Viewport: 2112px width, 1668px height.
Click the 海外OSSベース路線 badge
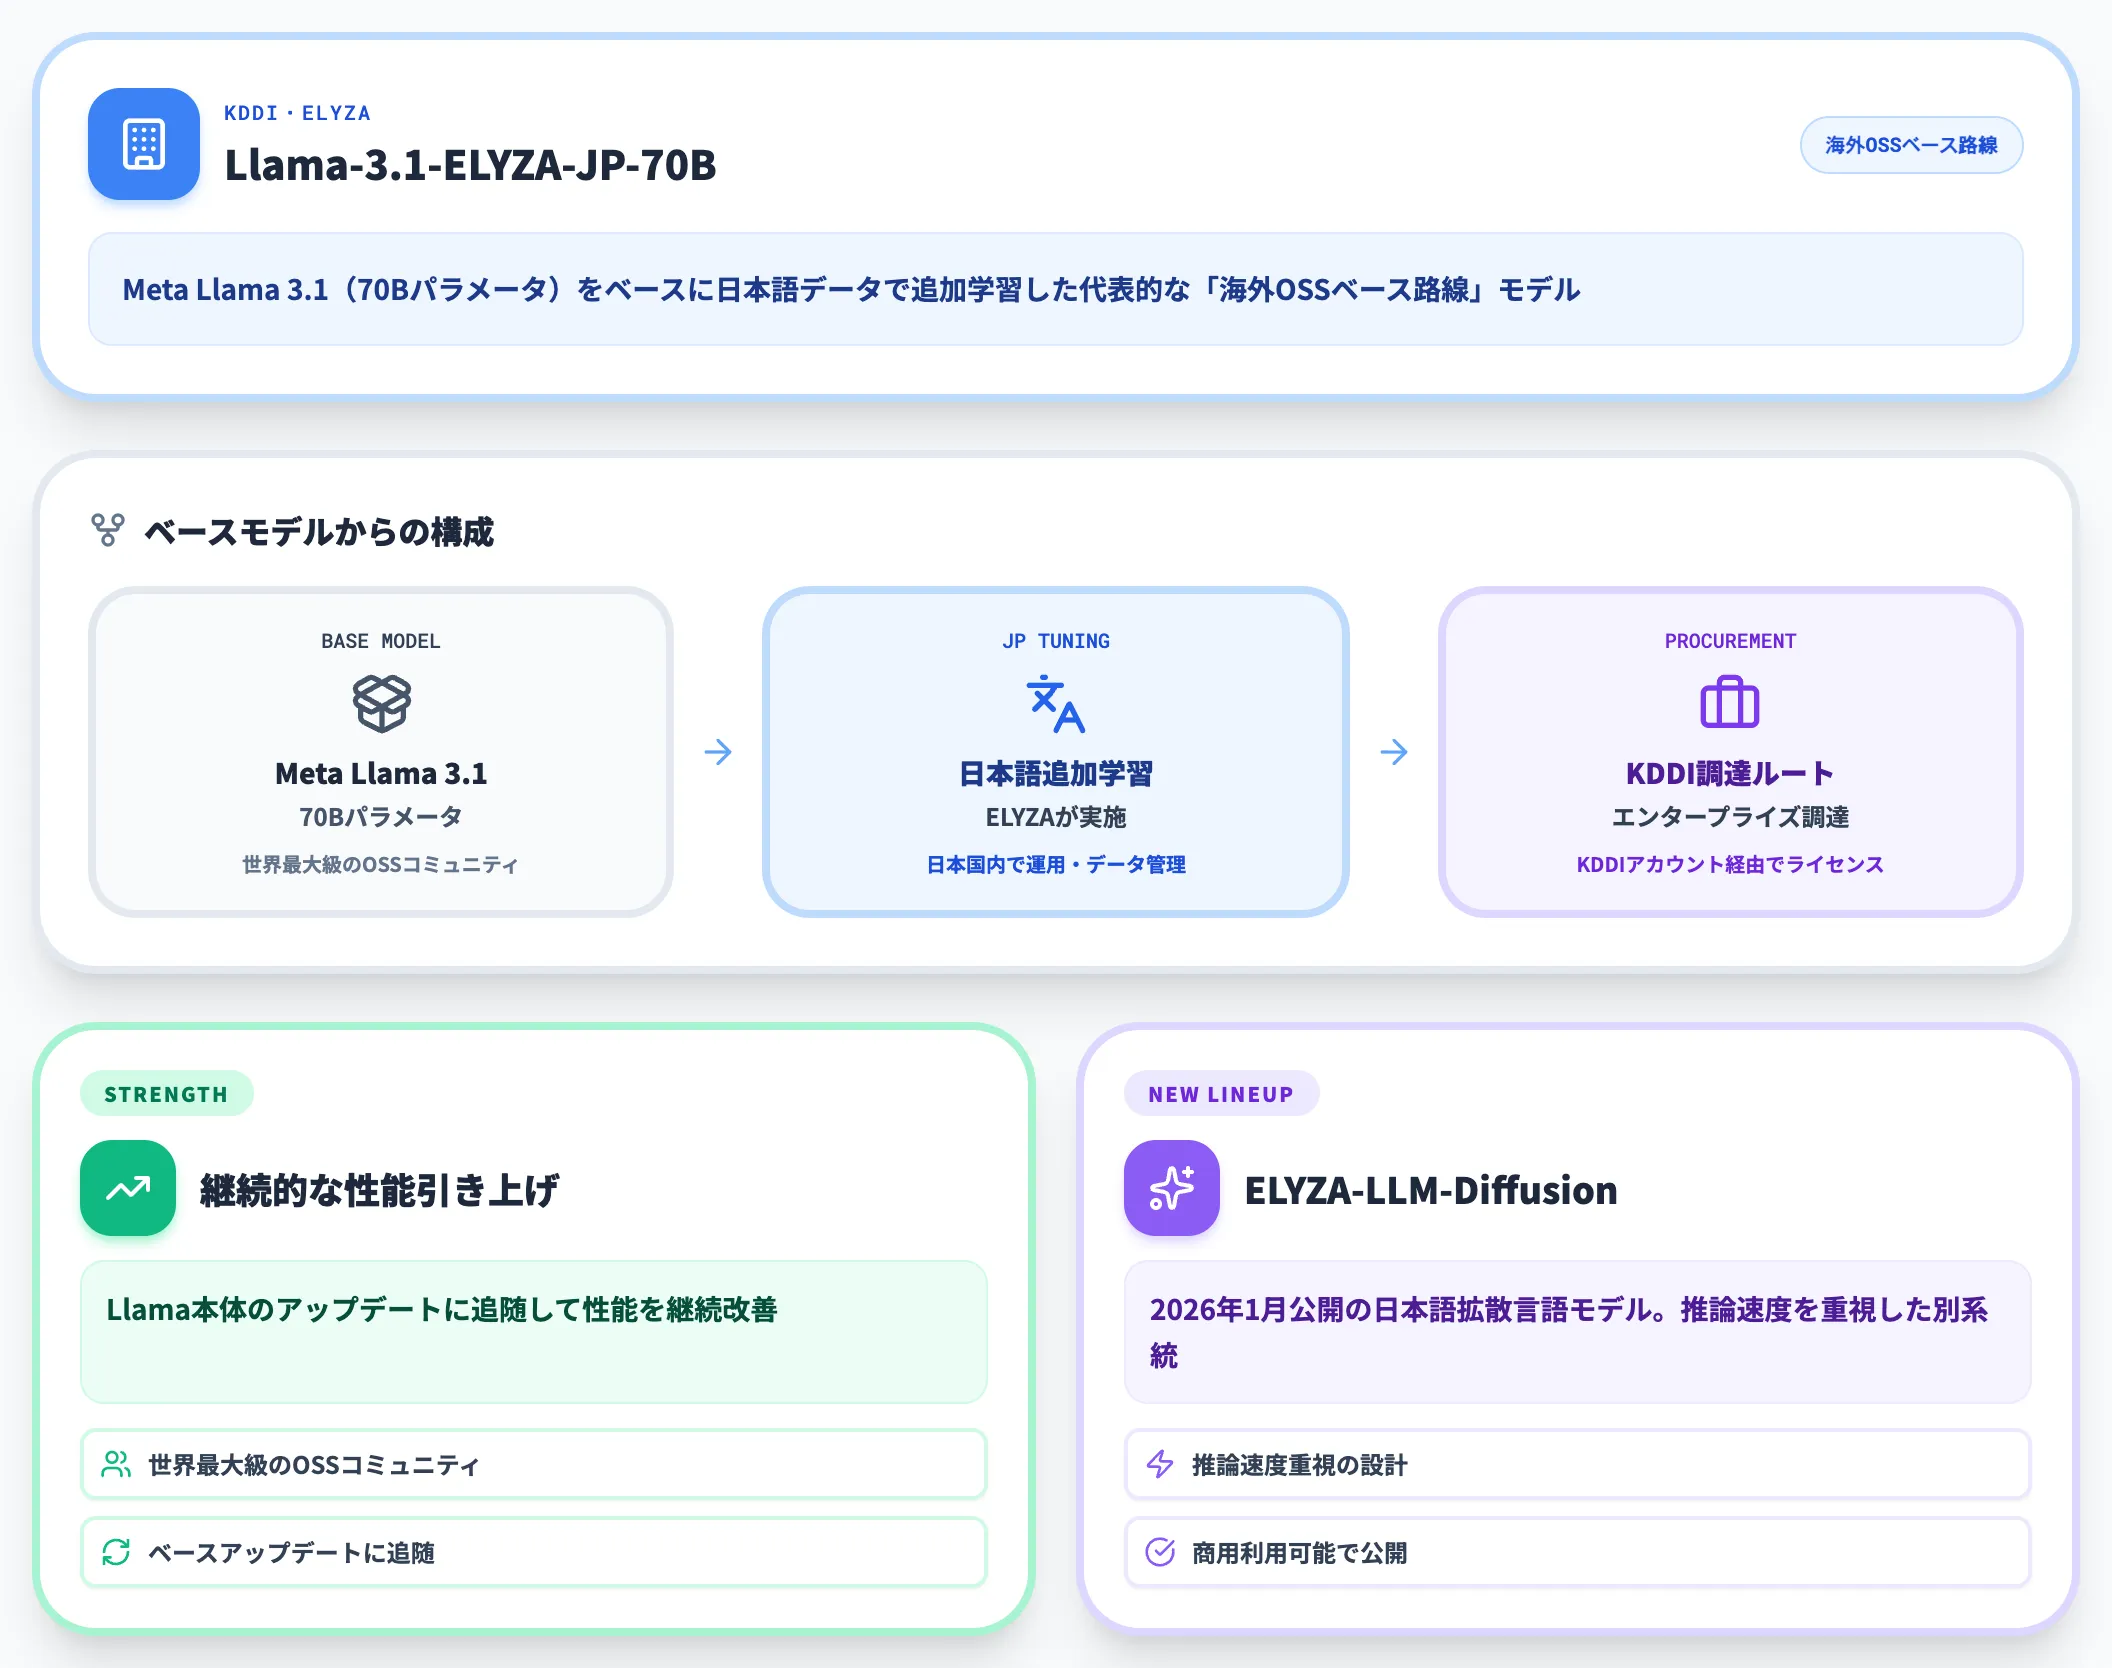(x=1911, y=145)
